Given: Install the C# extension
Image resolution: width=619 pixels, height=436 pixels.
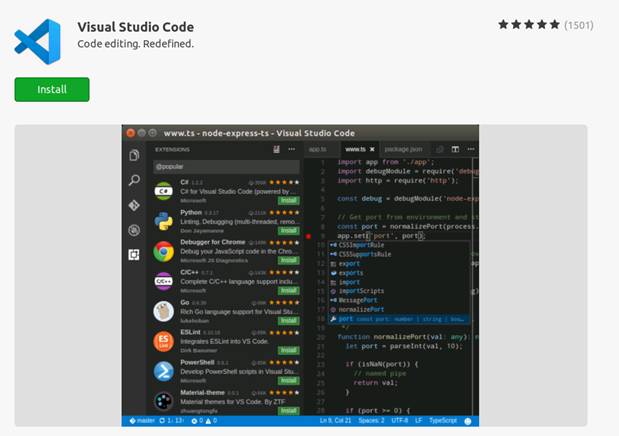Looking at the screenshot, I should 289,201.
